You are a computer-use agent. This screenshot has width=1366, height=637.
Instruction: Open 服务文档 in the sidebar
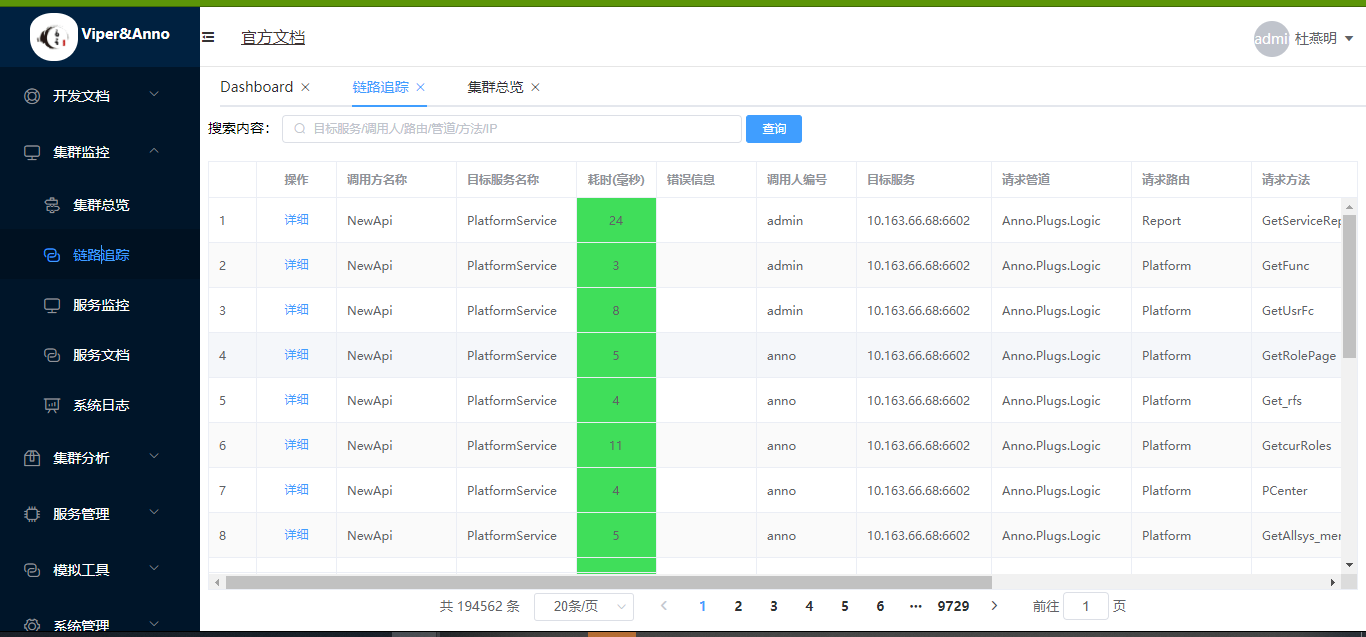(x=101, y=355)
